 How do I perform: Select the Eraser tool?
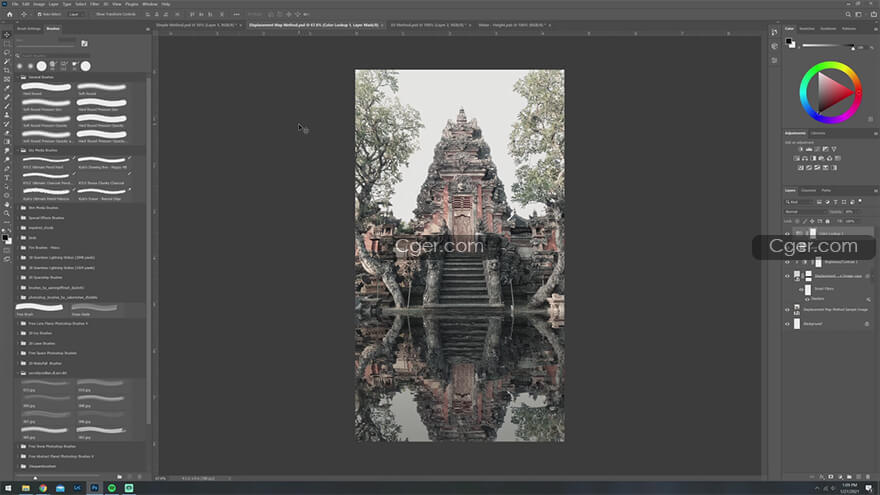pos(7,133)
